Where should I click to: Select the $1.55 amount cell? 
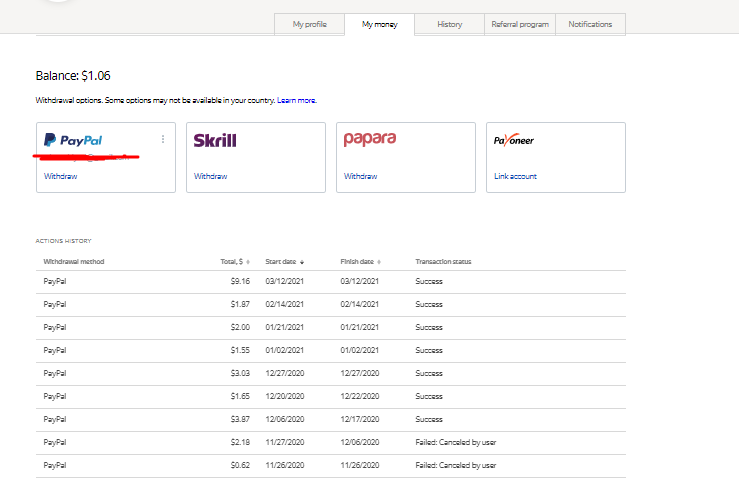click(x=240, y=351)
